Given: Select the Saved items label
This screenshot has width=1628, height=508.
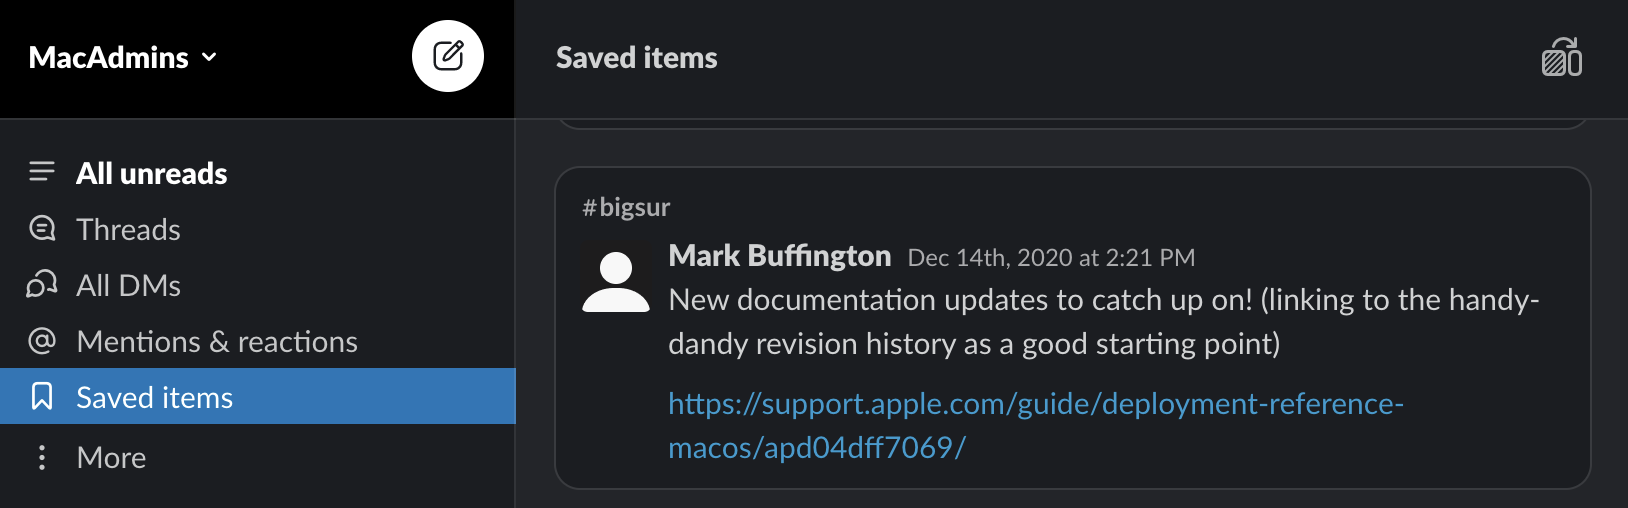Looking at the screenshot, I should tap(154, 398).
